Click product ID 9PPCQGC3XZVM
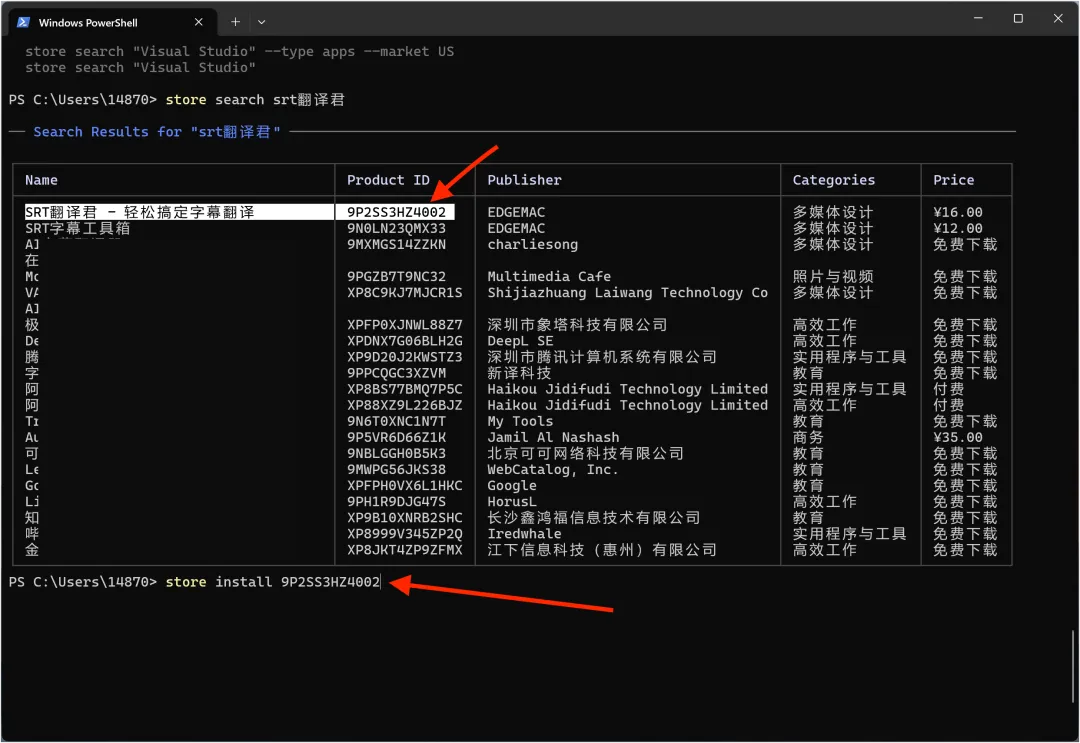 pyautogui.click(x=396, y=373)
